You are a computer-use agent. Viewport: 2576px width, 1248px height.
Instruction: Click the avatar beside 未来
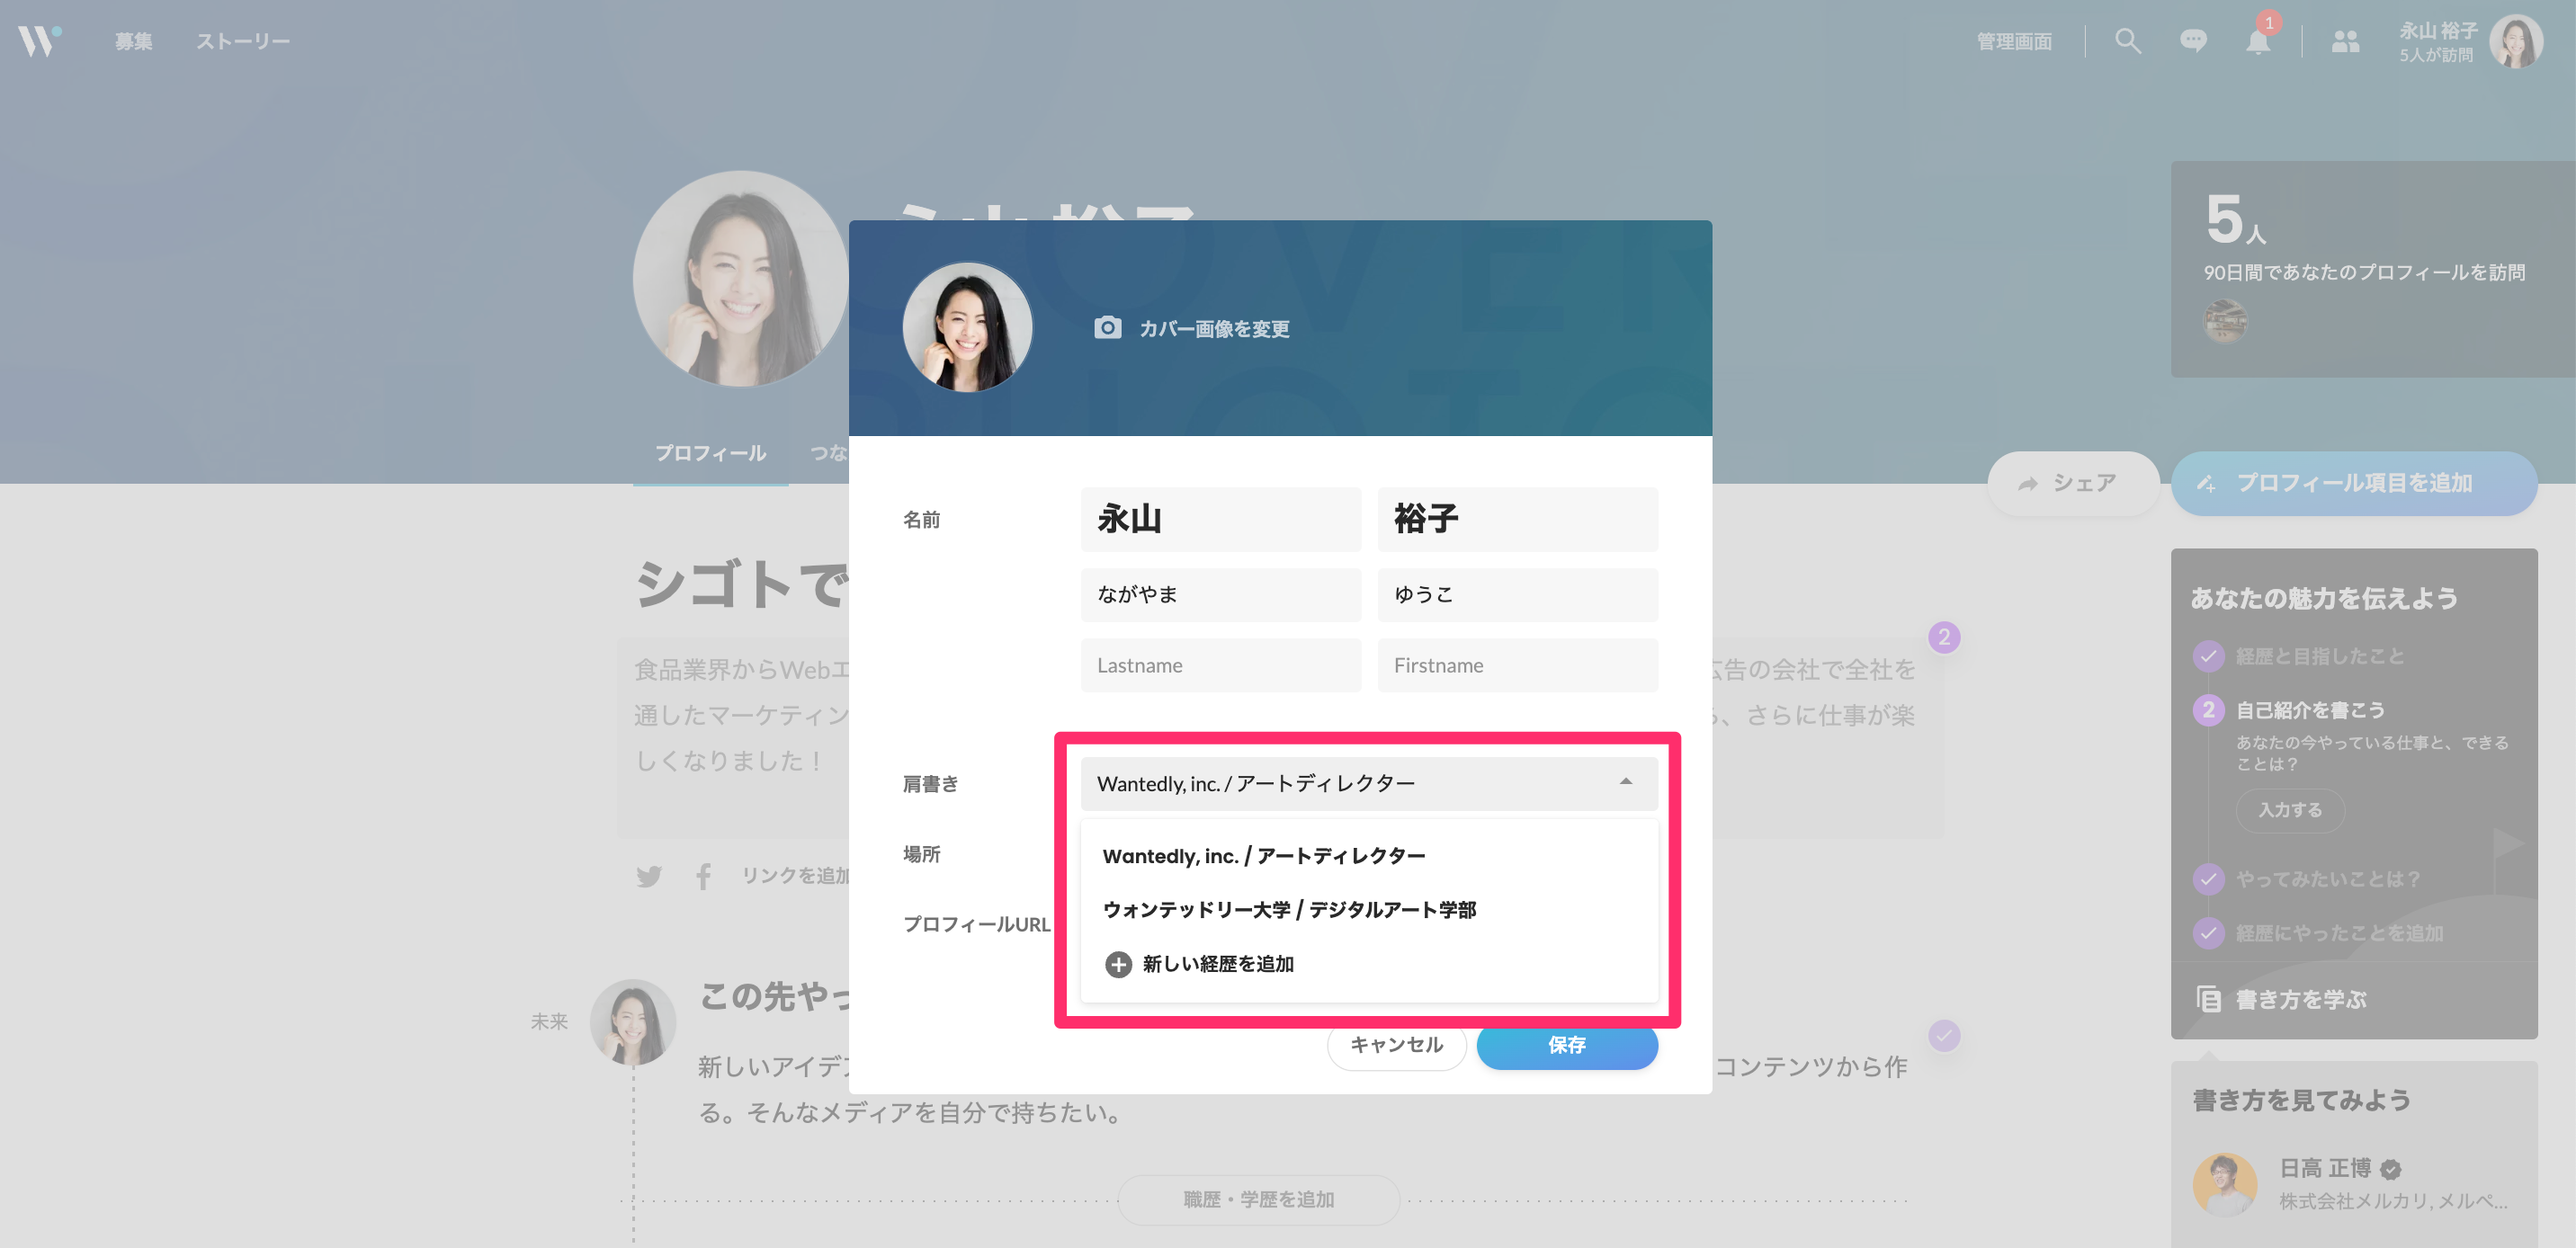point(633,1022)
